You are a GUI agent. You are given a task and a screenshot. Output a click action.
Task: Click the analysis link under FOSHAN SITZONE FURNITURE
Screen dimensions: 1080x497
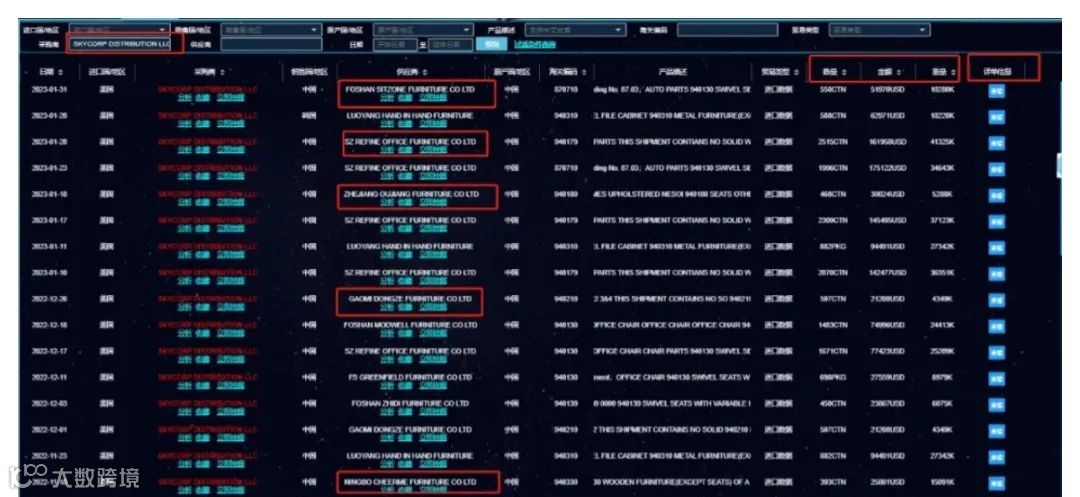pyautogui.click(x=387, y=98)
